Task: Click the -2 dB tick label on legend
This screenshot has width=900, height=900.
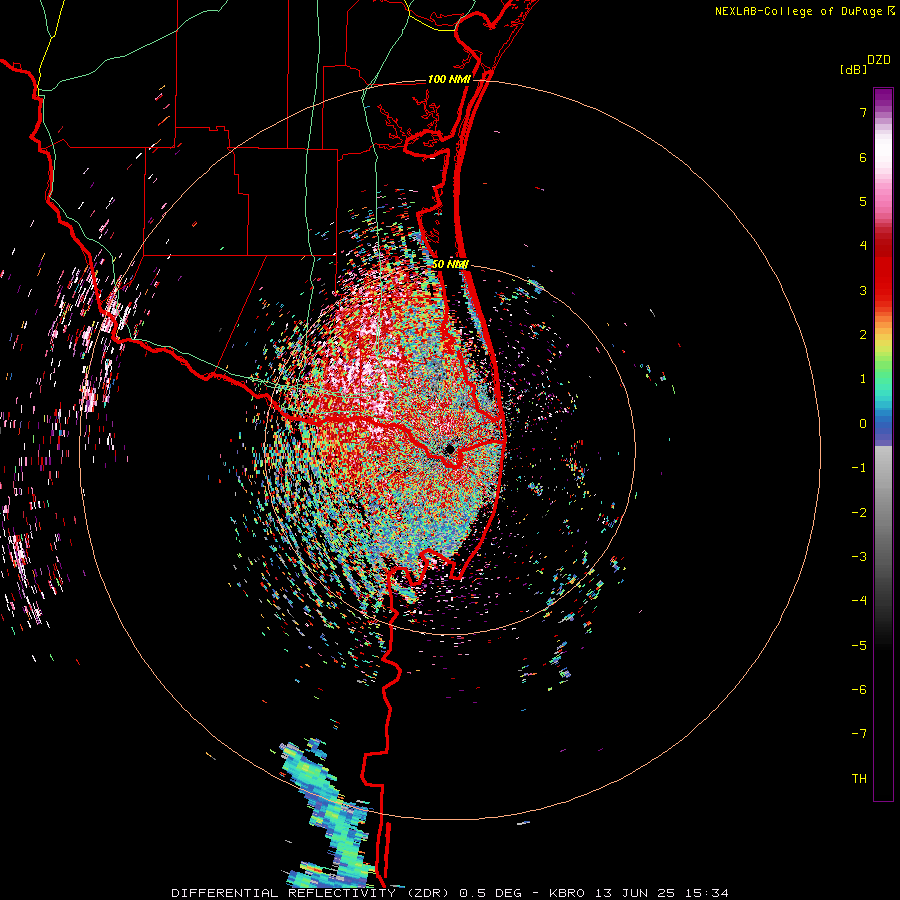Action: 859,512
